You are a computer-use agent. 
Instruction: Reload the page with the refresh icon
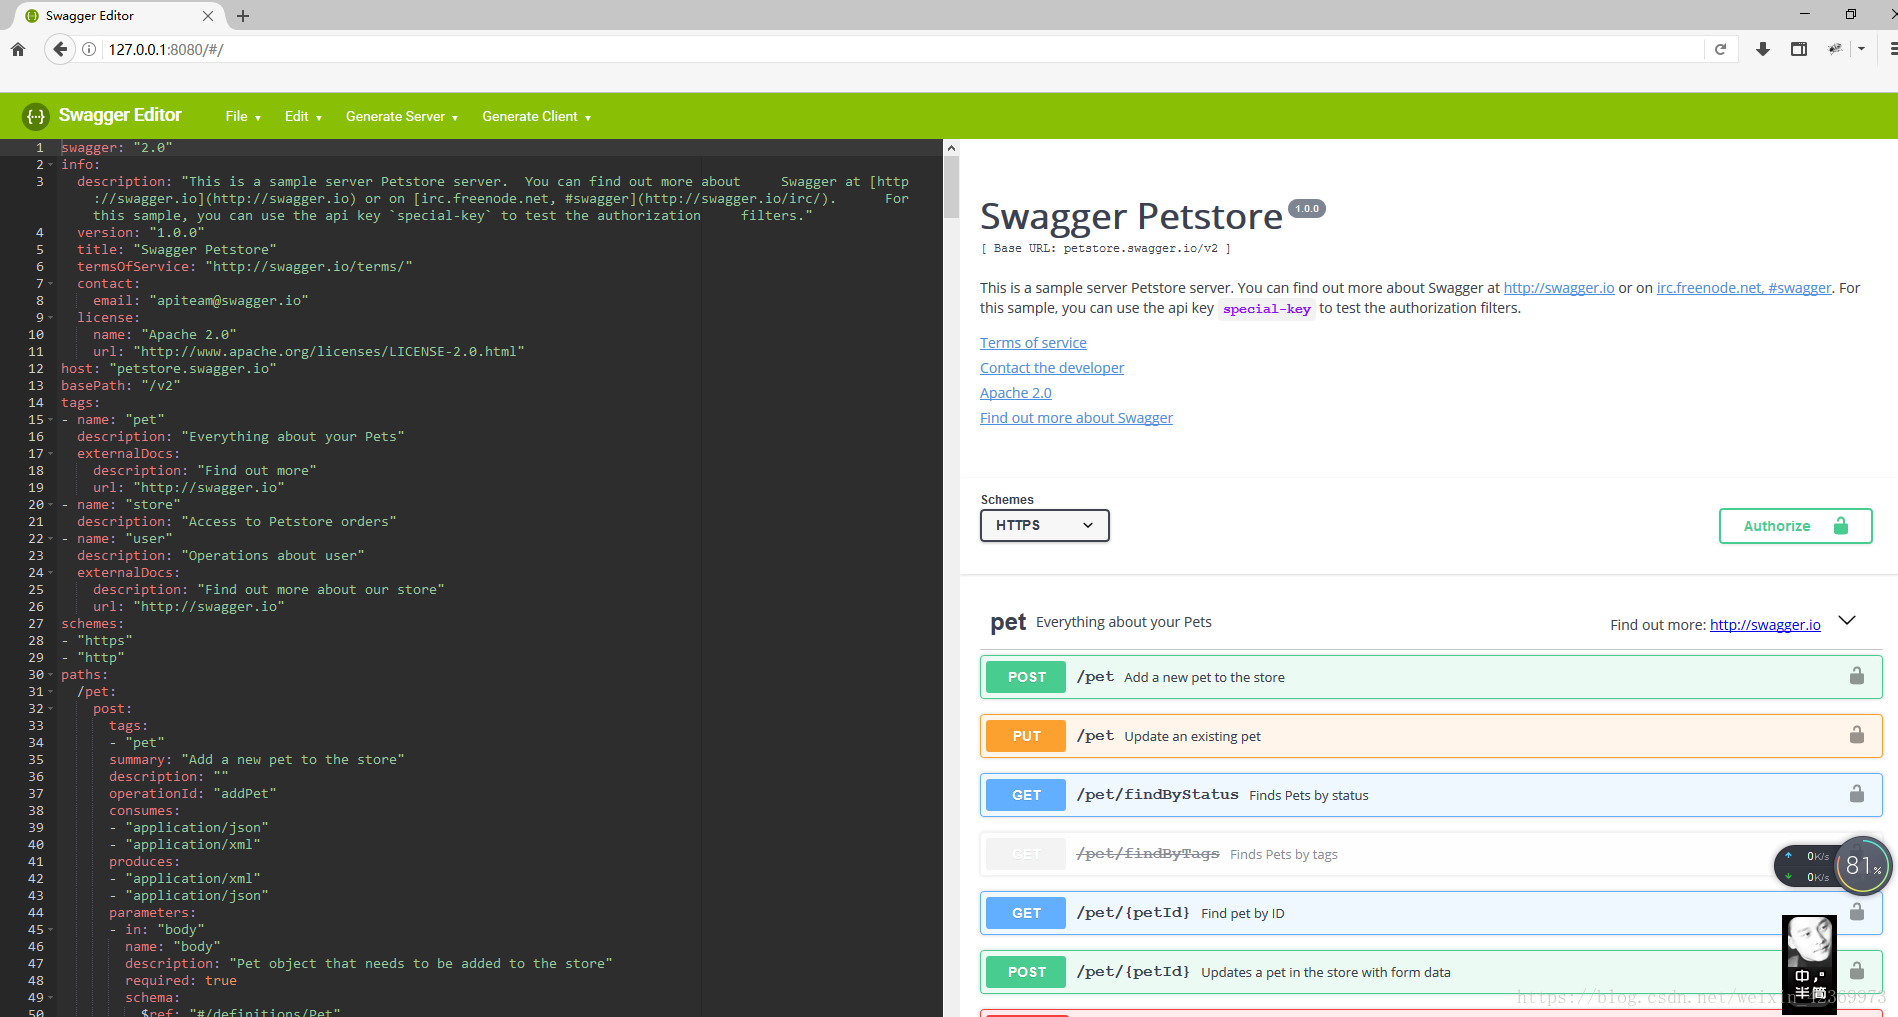(1720, 49)
